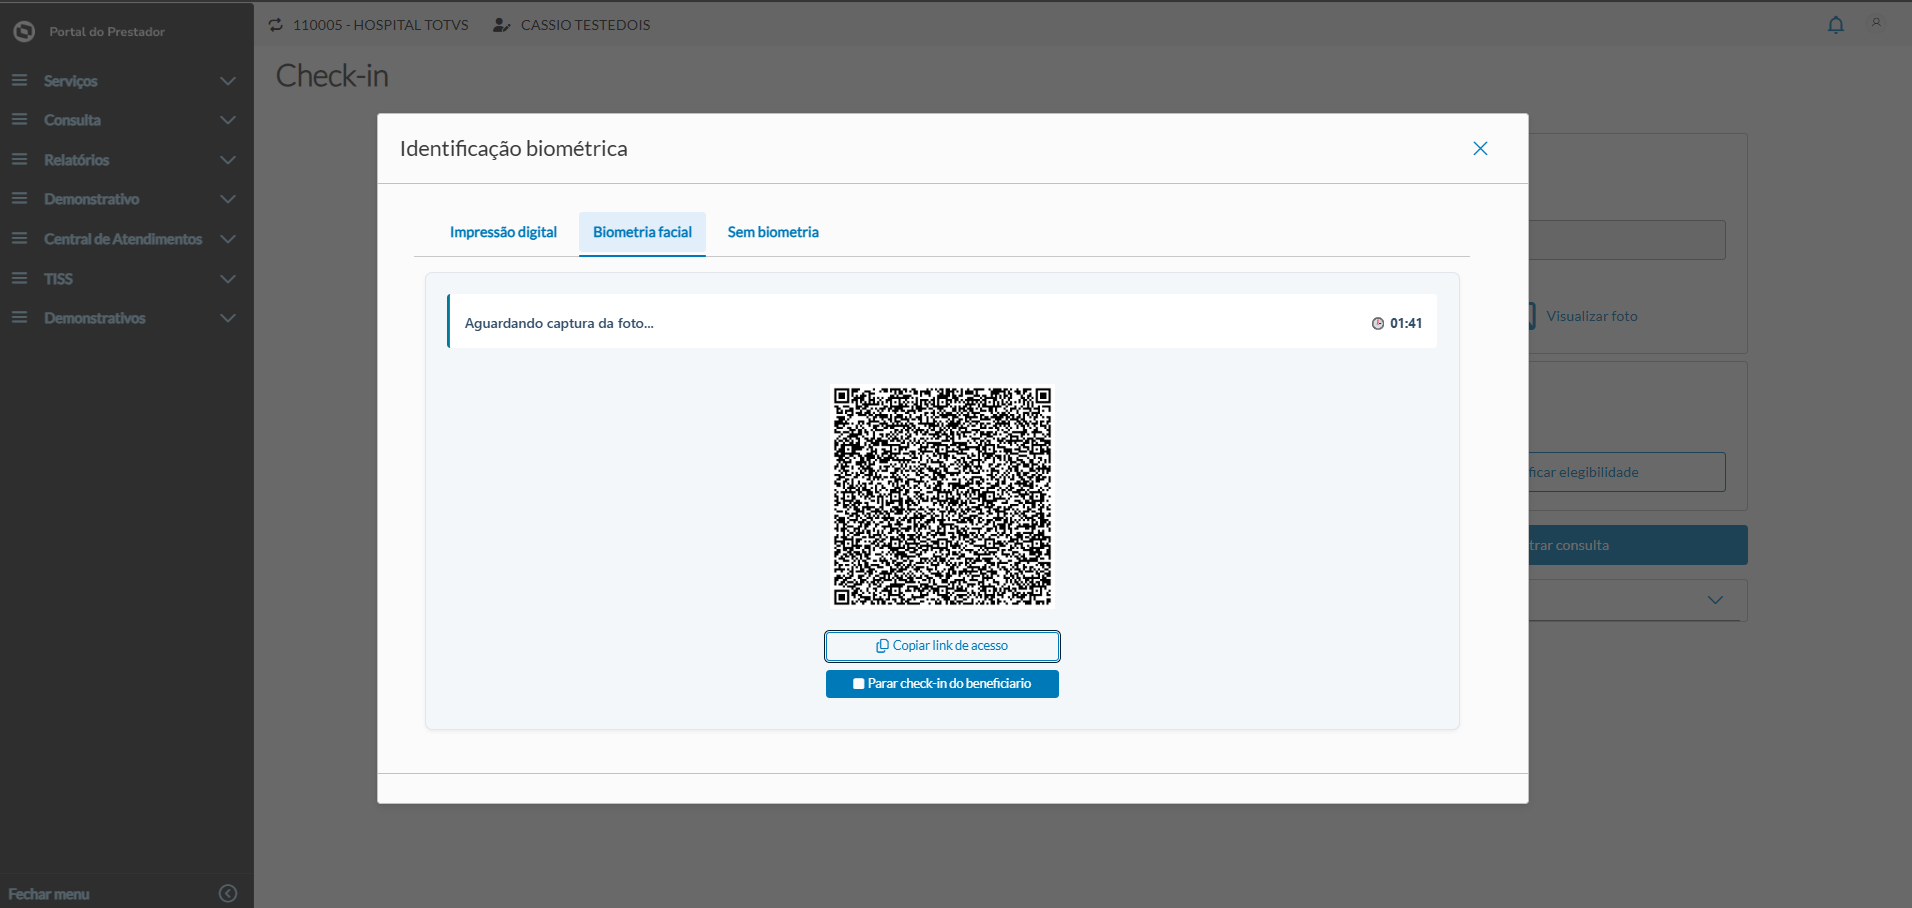Image resolution: width=1912 pixels, height=908 pixels.
Task: Click the timer clock icon beside 01:41
Action: (x=1378, y=323)
